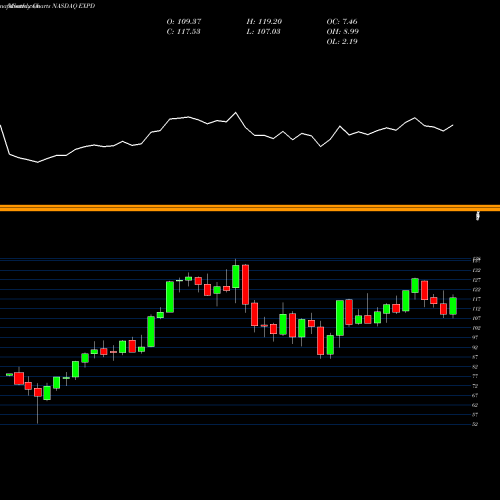This screenshot has width=500, height=500.
Task: Click the 72 price axis label
Action: [x=476, y=386]
